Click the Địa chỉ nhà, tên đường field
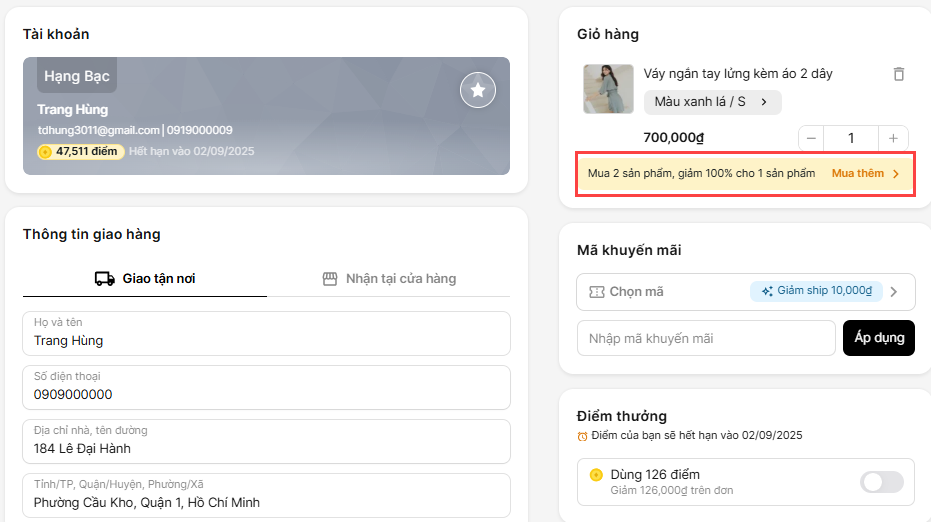This screenshot has height=522, width=931. (x=266, y=441)
